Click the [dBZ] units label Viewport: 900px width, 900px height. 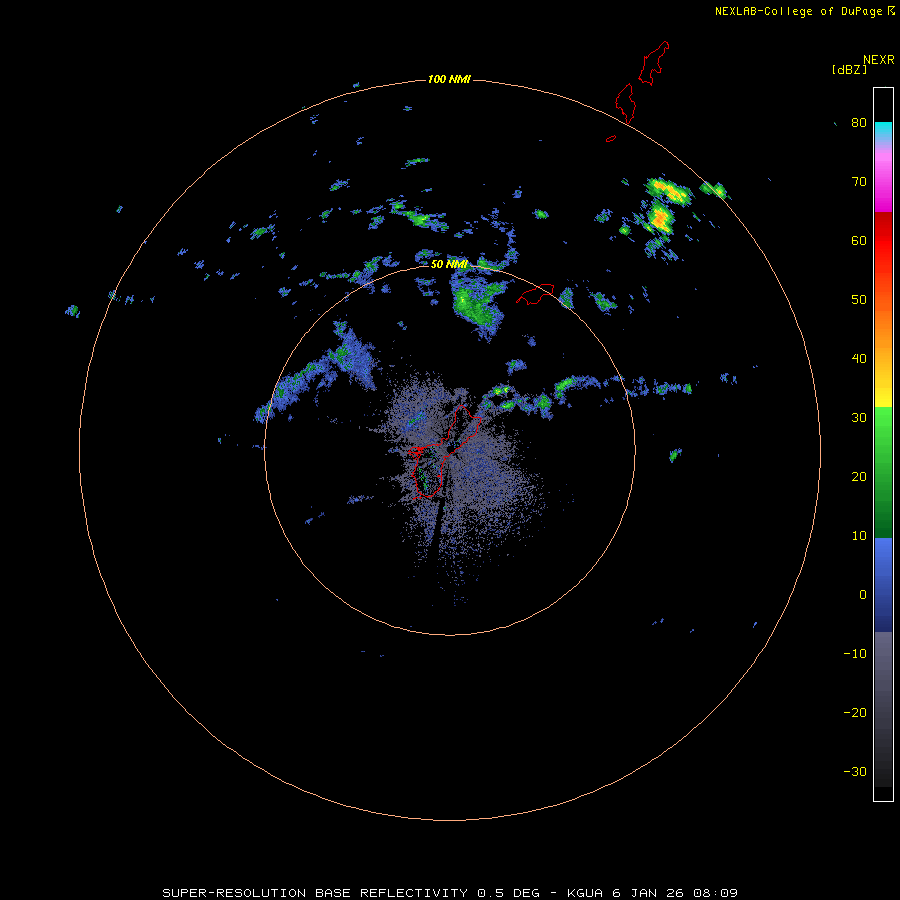(x=849, y=70)
